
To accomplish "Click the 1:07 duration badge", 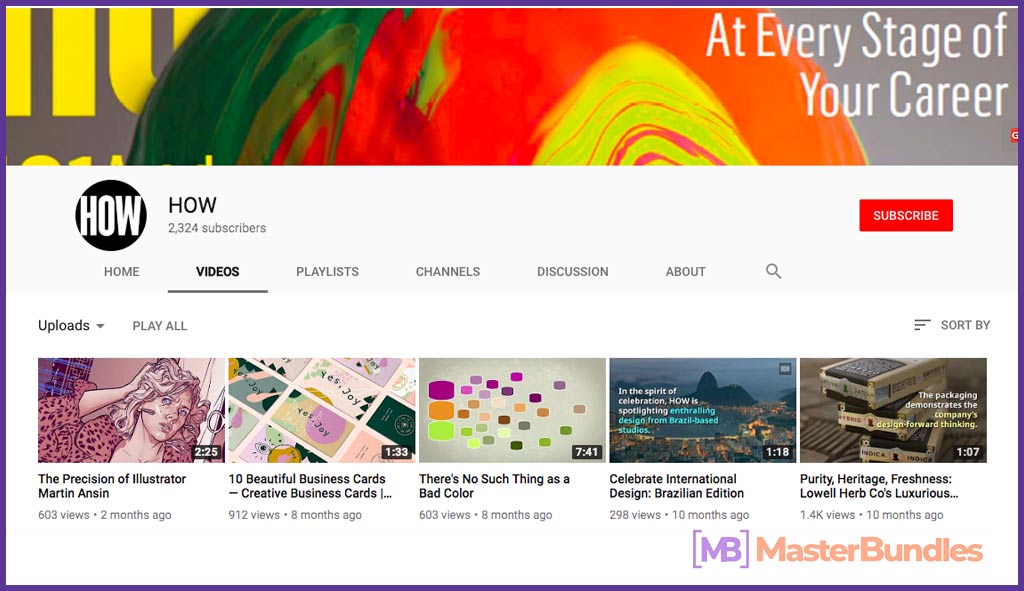I will coord(968,452).
